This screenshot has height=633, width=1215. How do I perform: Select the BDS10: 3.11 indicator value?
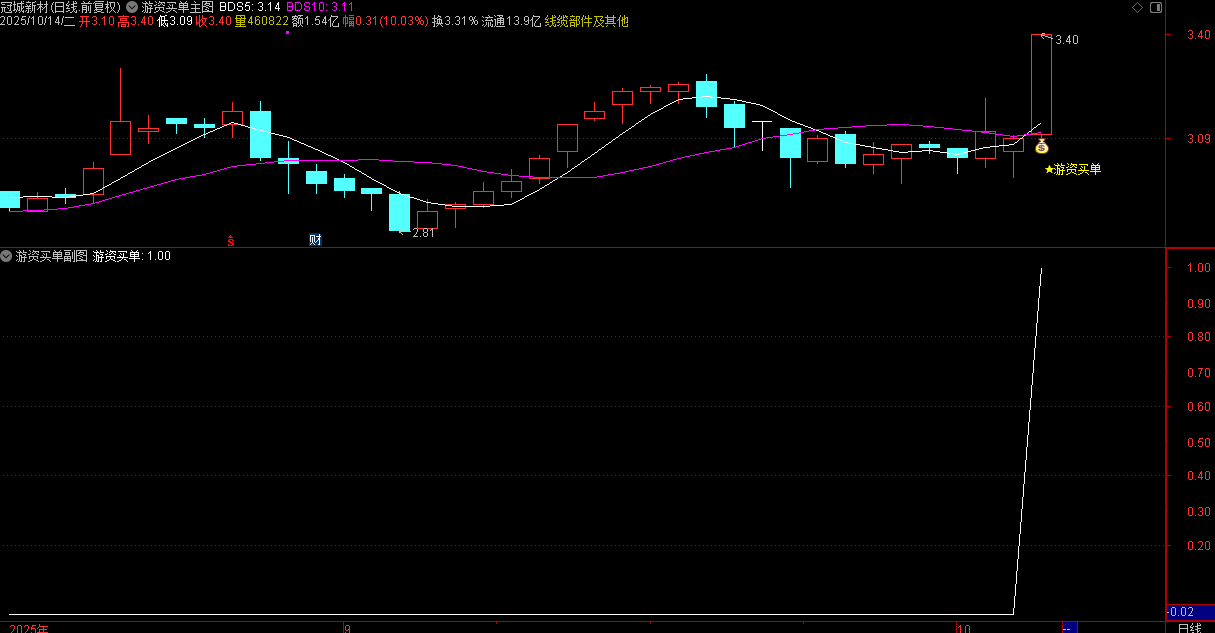pyautogui.click(x=319, y=6)
